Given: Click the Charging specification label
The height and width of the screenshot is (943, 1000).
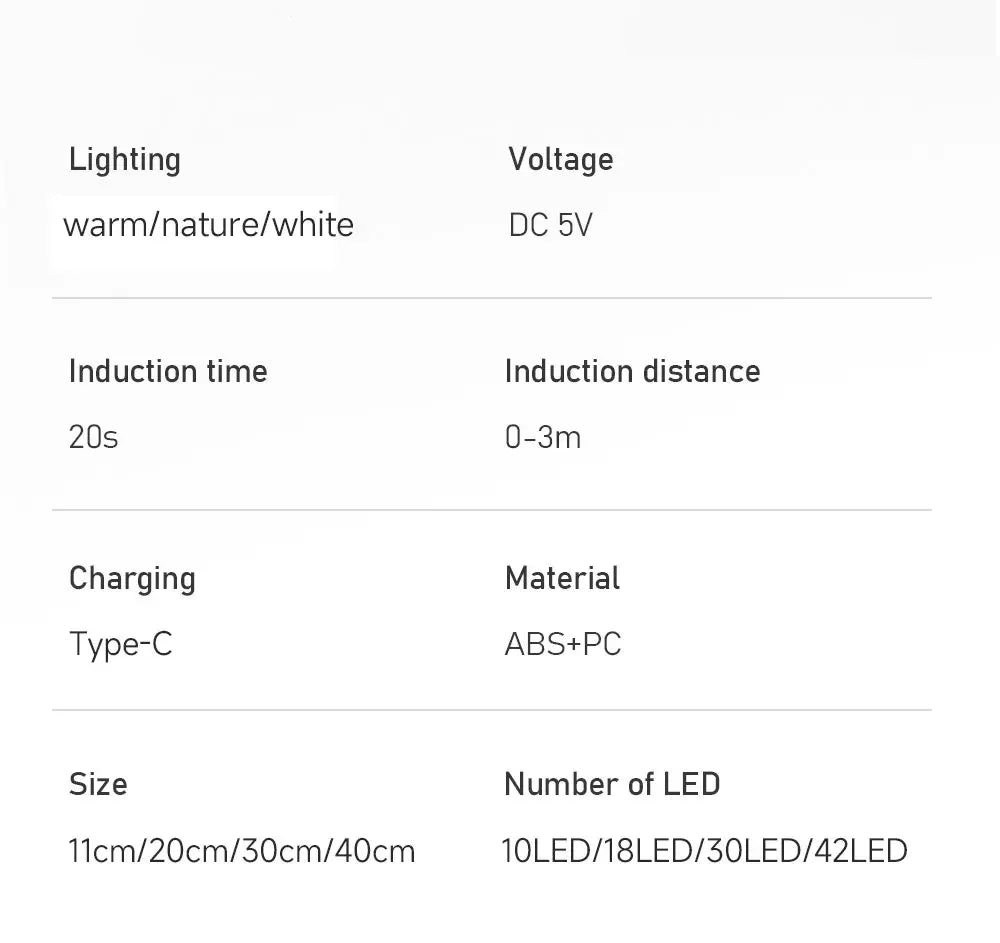Looking at the screenshot, I should tap(132, 579).
